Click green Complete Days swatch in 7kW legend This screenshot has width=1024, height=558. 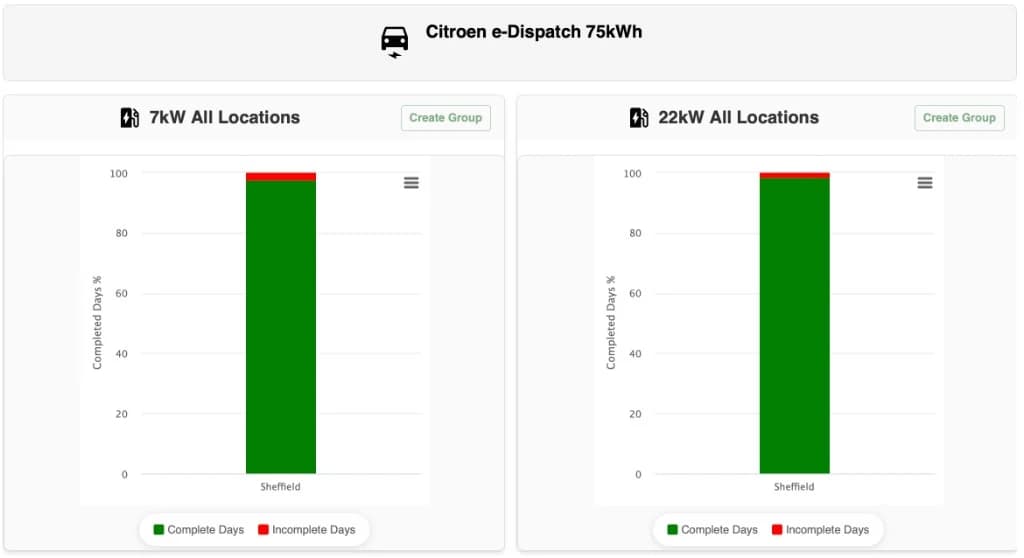tap(159, 529)
